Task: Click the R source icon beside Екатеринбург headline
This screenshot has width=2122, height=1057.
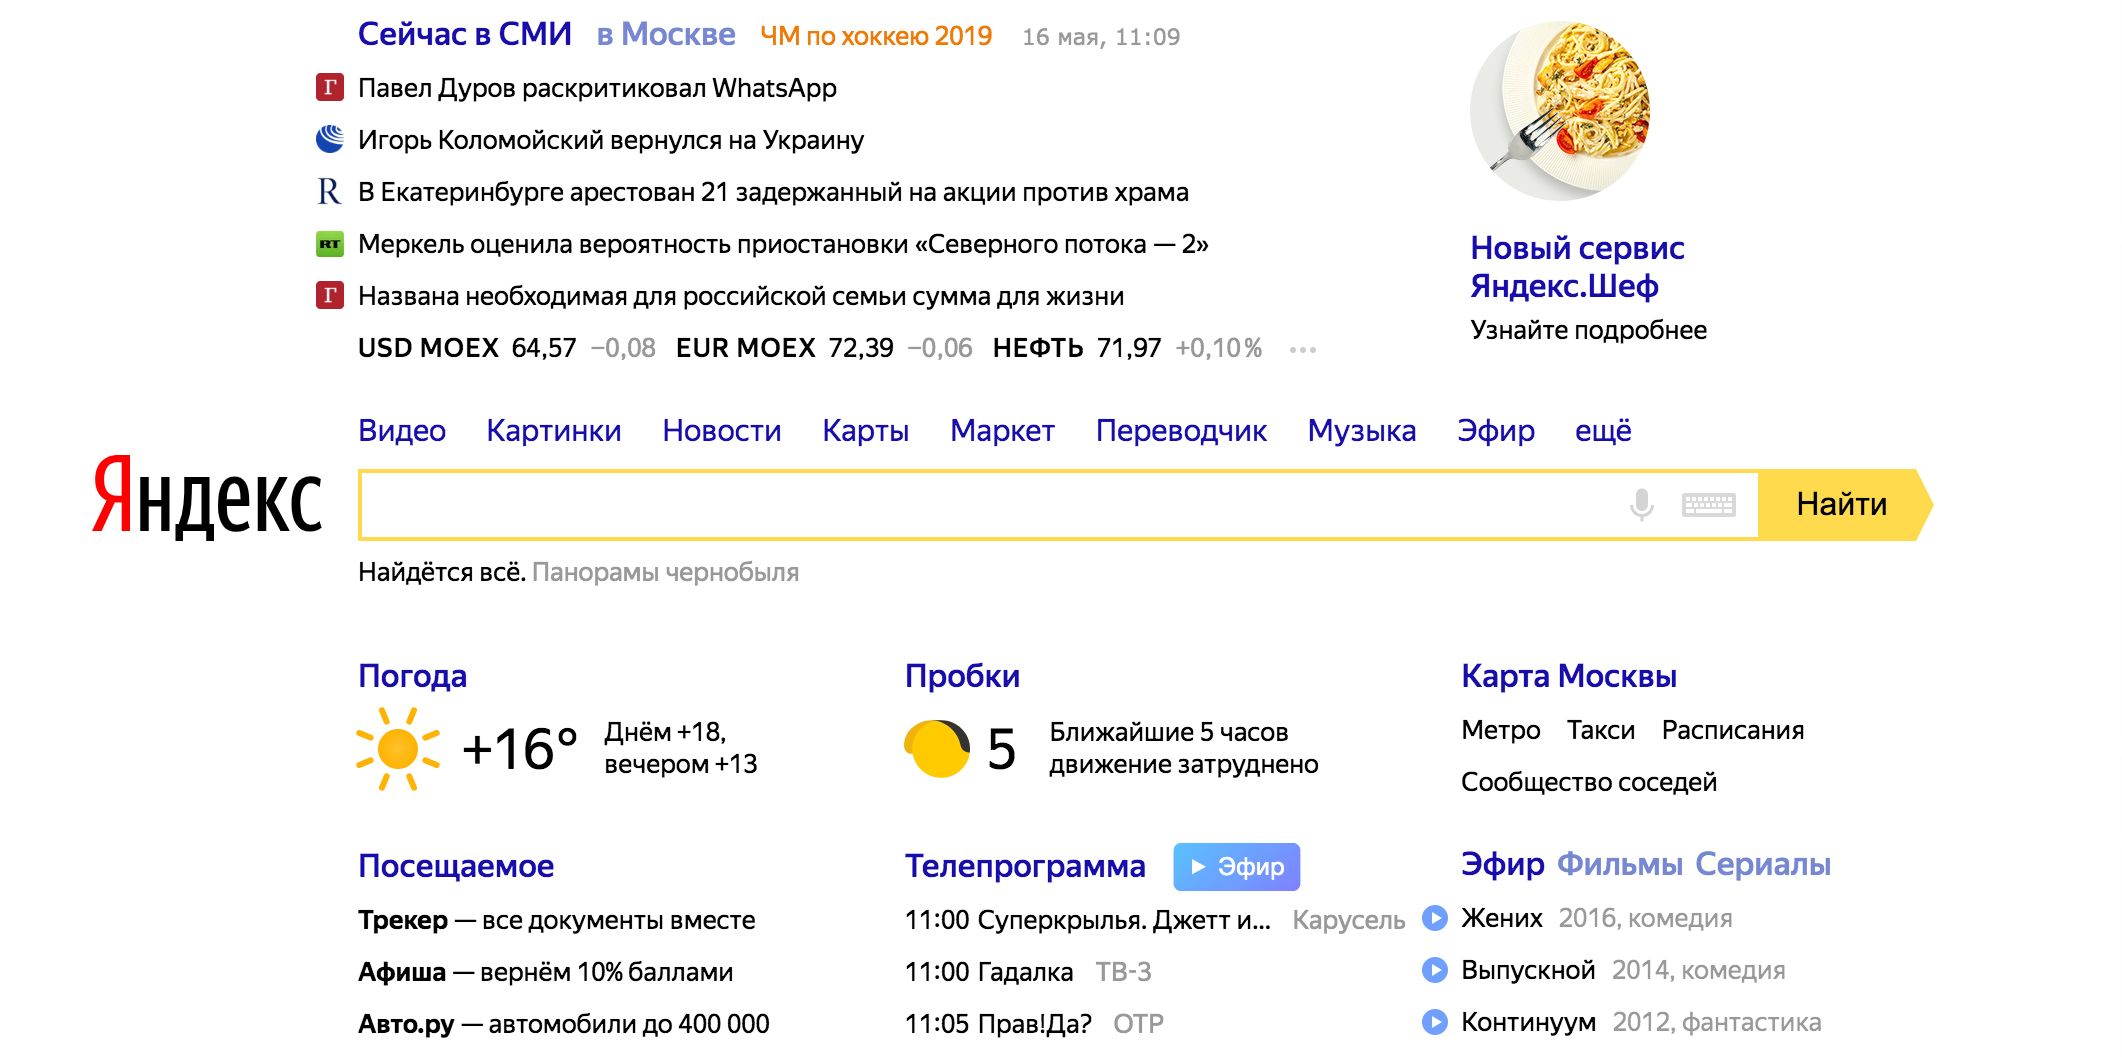Action: pyautogui.click(x=330, y=192)
